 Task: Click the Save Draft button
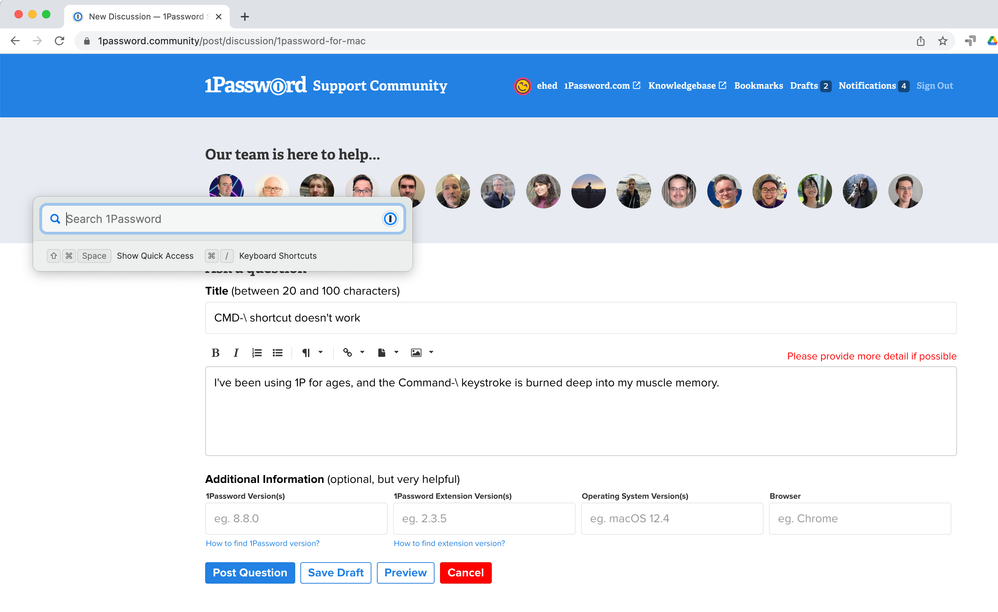(335, 573)
